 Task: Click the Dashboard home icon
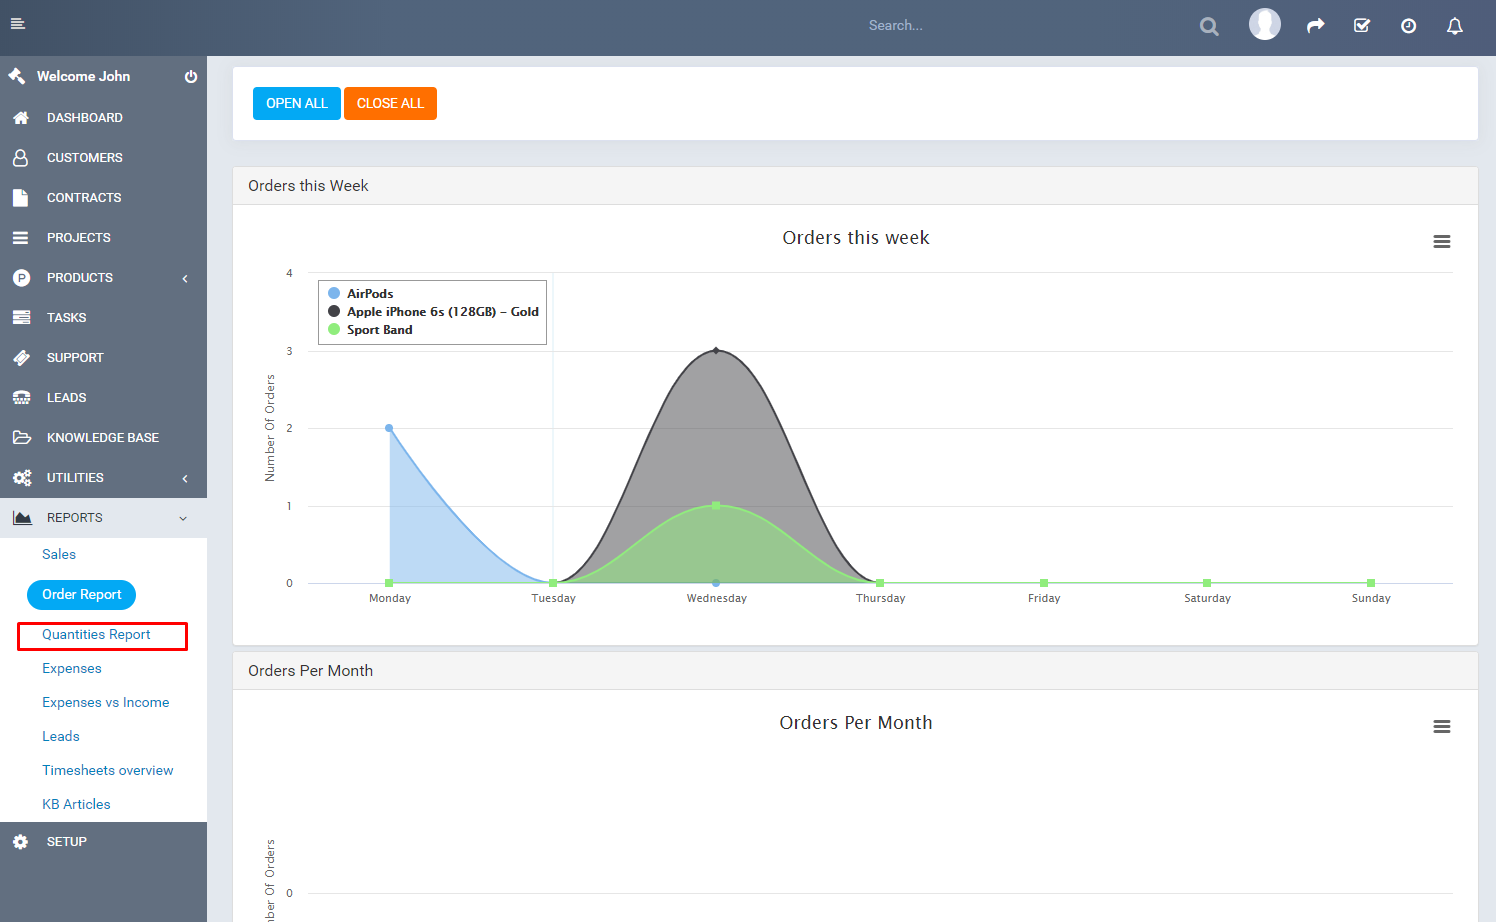[21, 118]
